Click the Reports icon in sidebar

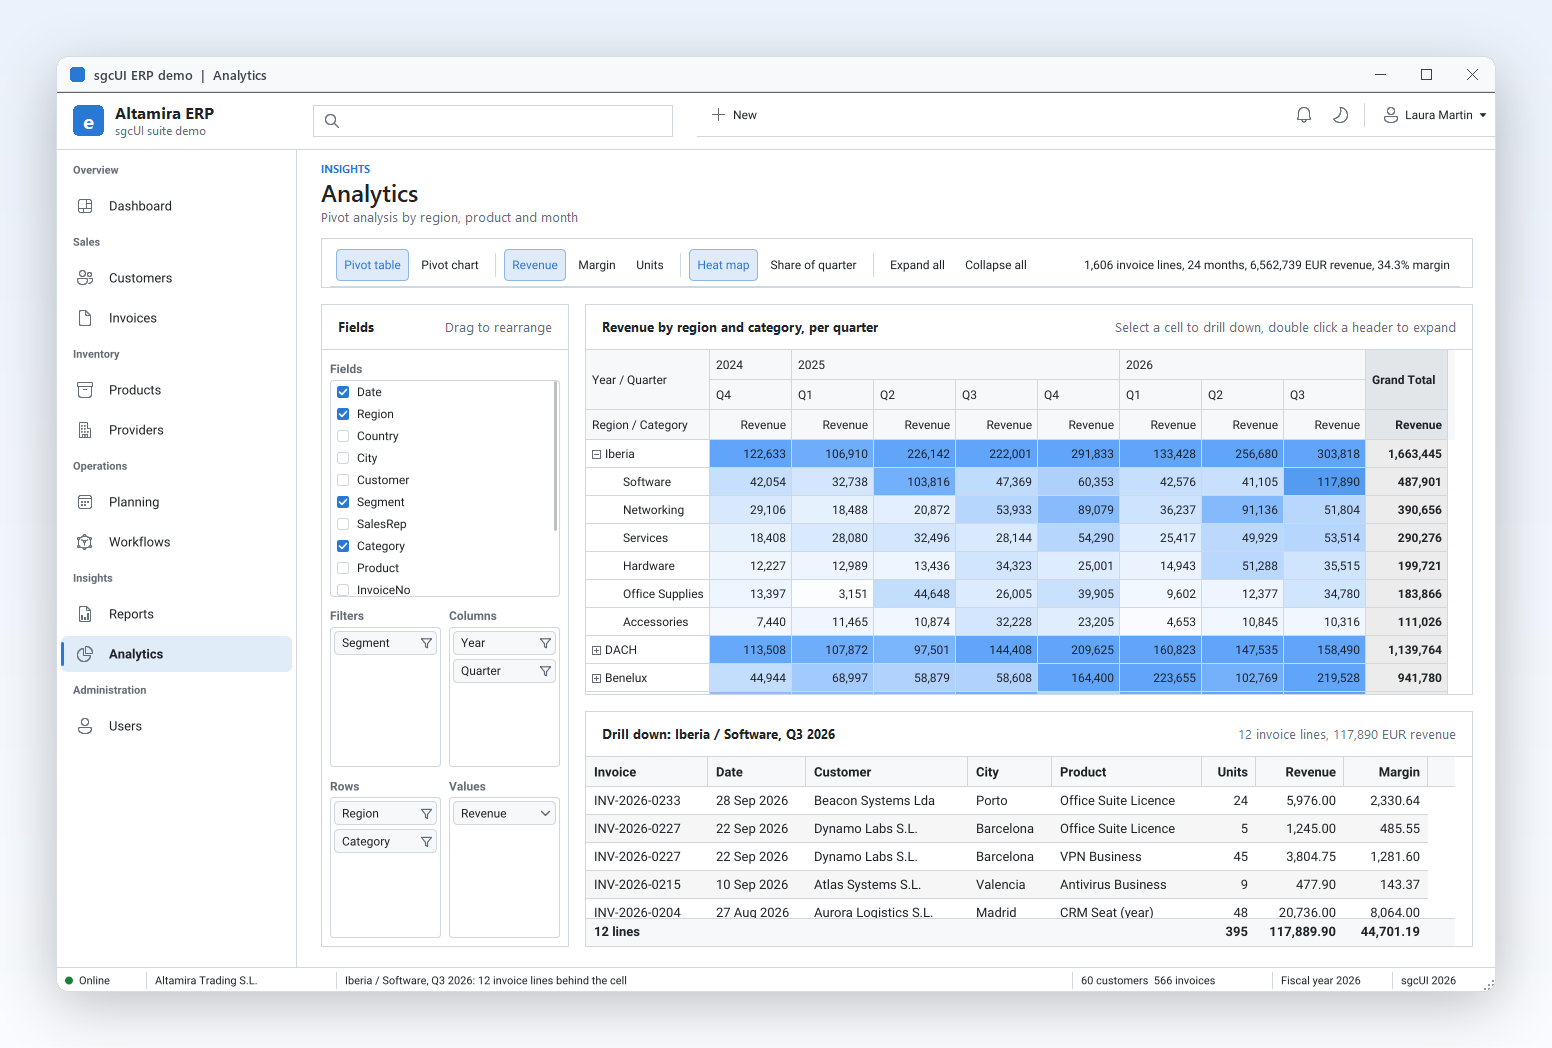(85, 614)
